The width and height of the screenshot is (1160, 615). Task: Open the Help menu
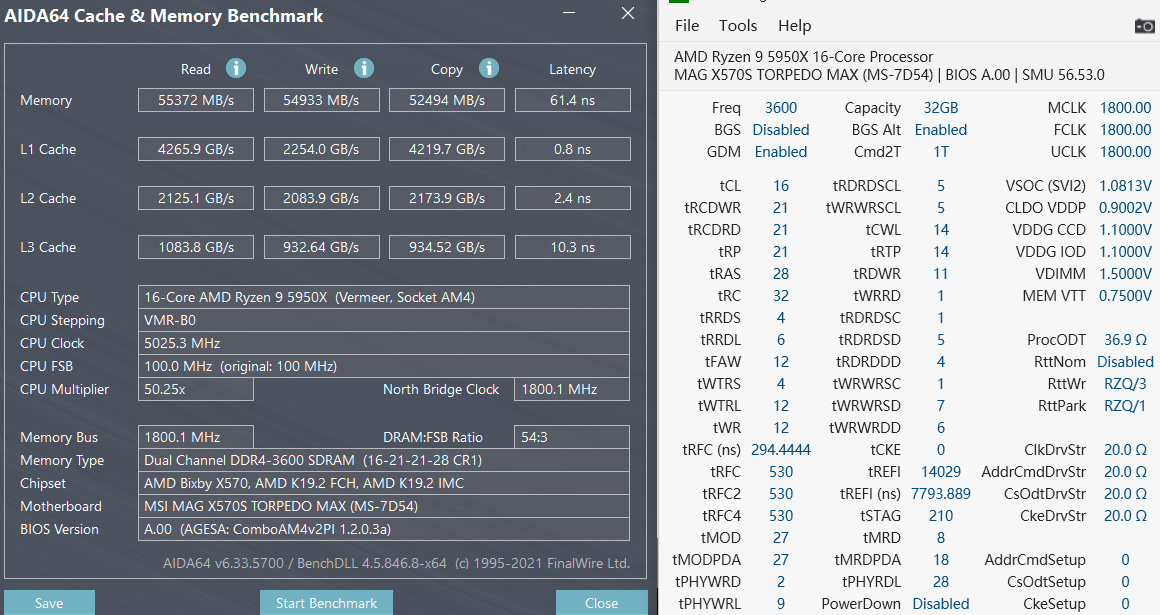794,26
